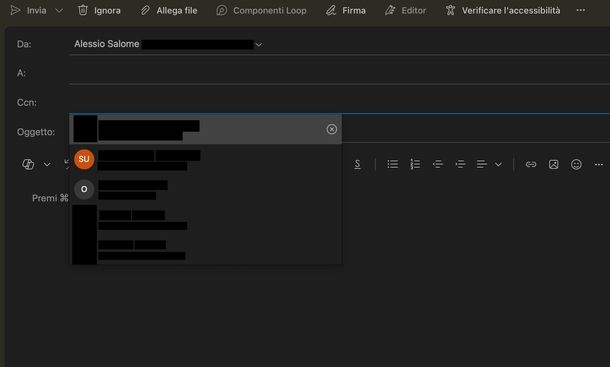Open the emoji picker
Screen dimensions: 610x367
click(x=576, y=164)
